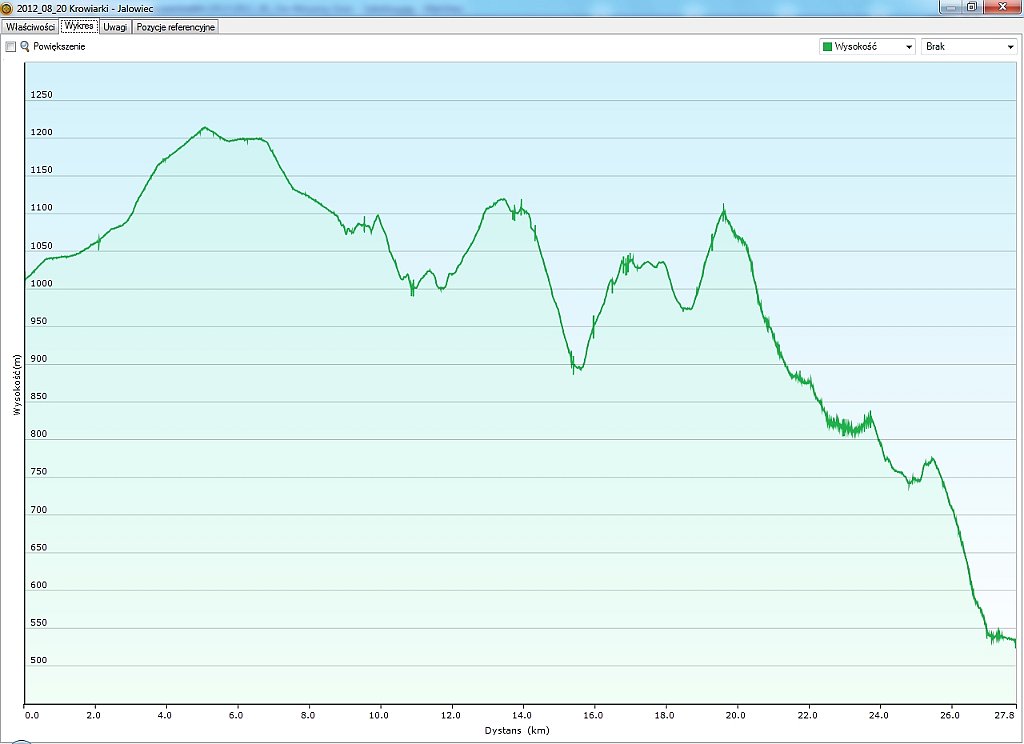Viewport: 1024px width, 744px height.
Task: Open the Uwagi tab
Action: 116,27
